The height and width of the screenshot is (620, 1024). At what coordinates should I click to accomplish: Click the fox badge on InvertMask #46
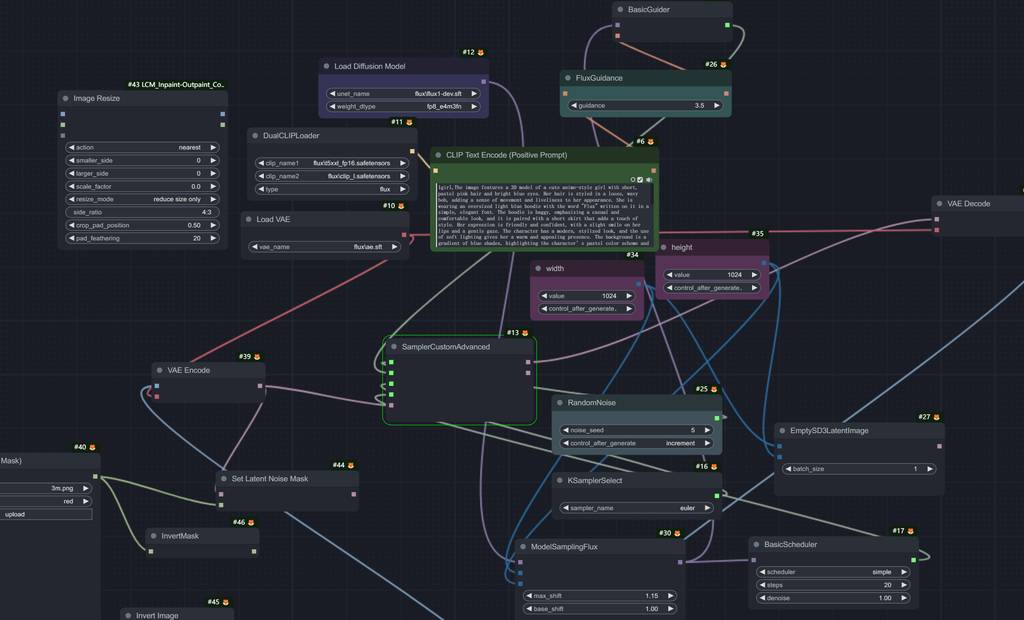[251, 522]
